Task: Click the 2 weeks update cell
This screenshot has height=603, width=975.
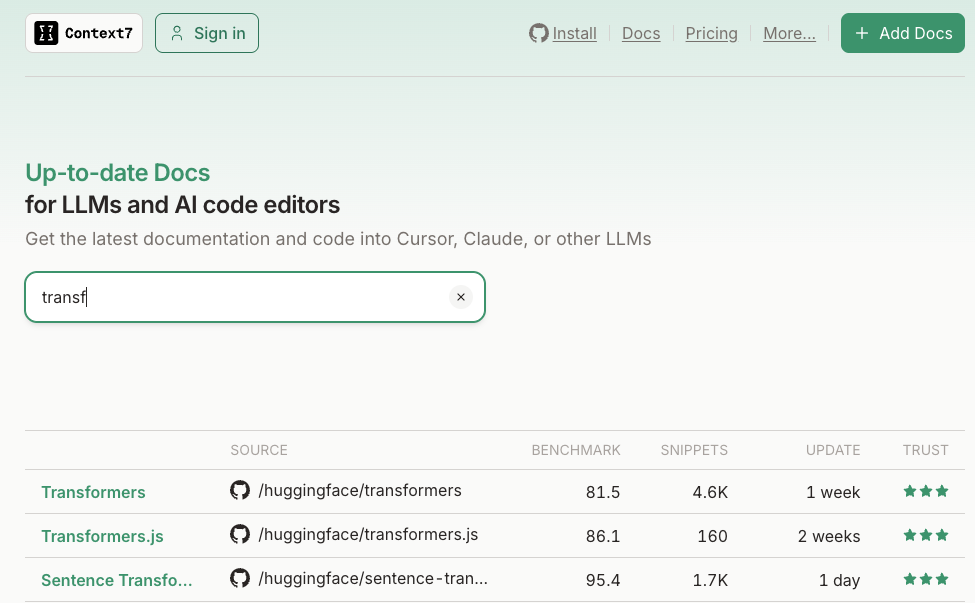Action: 829,536
